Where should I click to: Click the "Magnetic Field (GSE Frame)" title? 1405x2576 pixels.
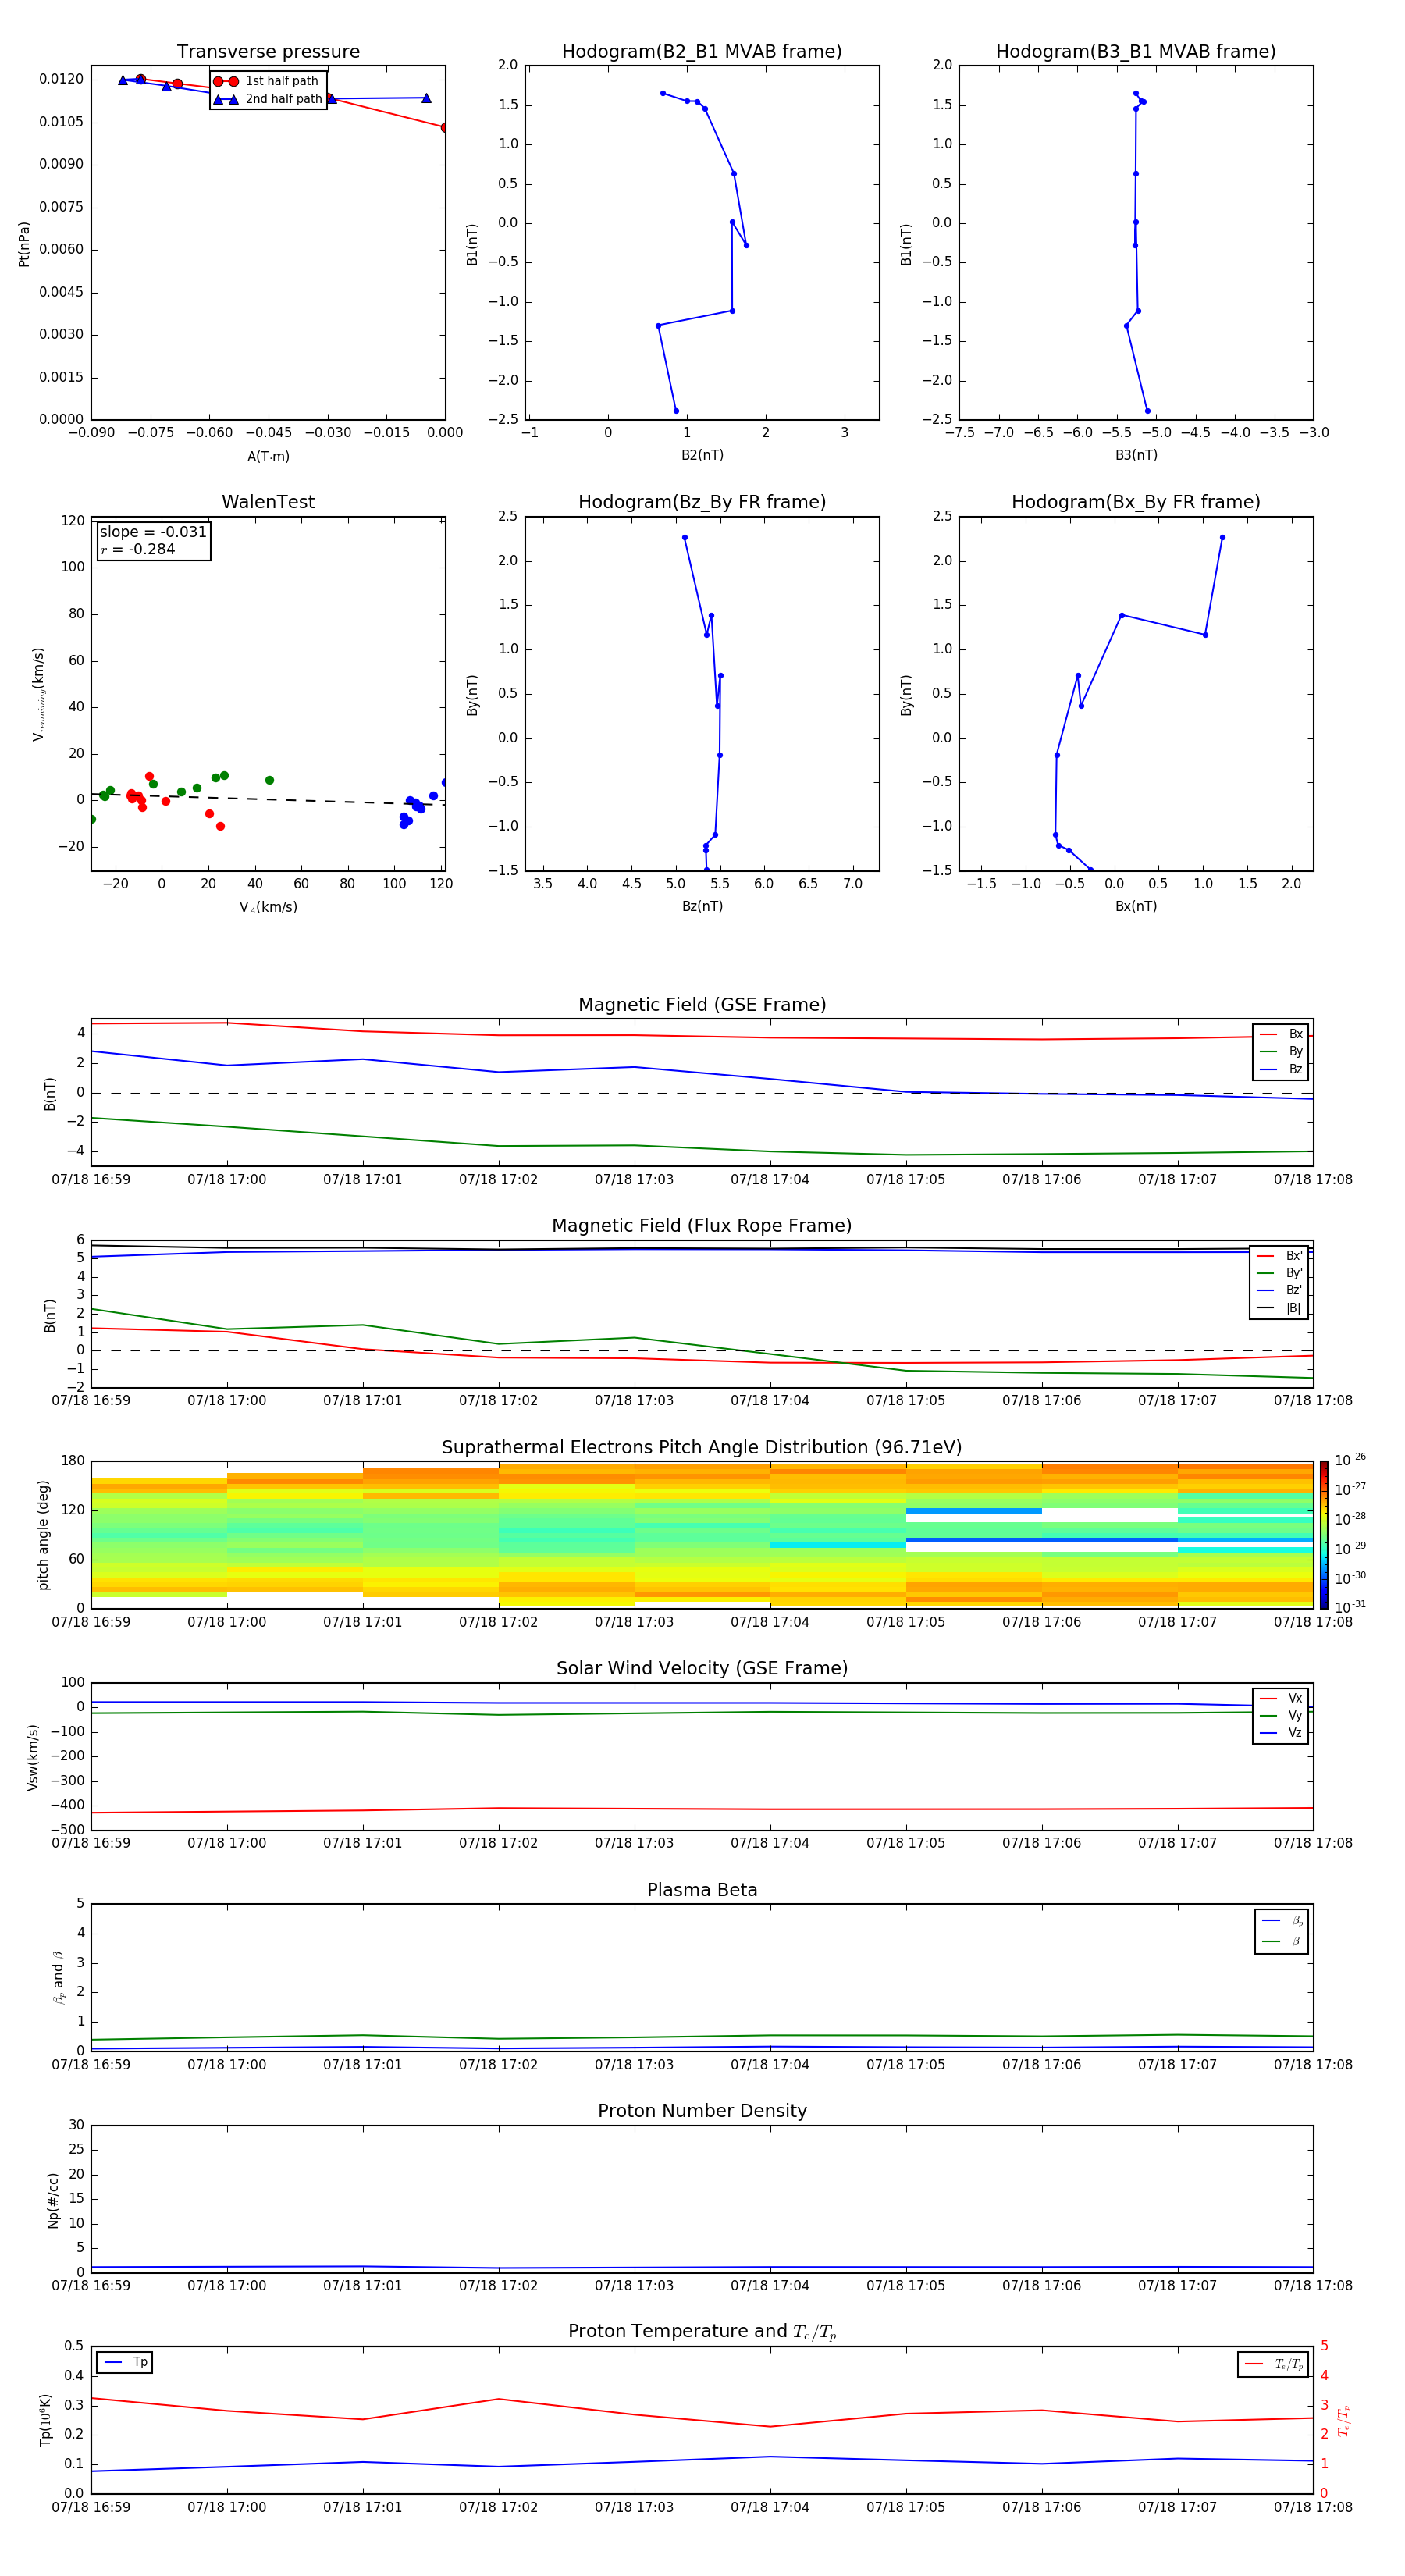(x=701, y=1005)
